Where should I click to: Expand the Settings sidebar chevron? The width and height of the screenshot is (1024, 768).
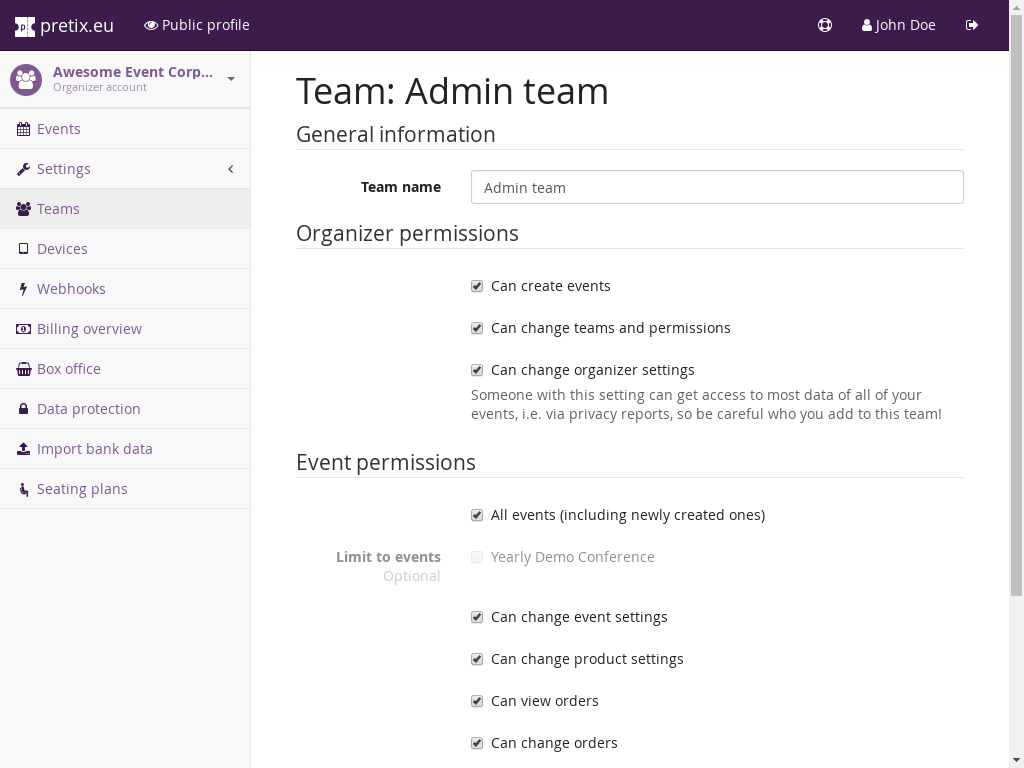click(x=230, y=169)
